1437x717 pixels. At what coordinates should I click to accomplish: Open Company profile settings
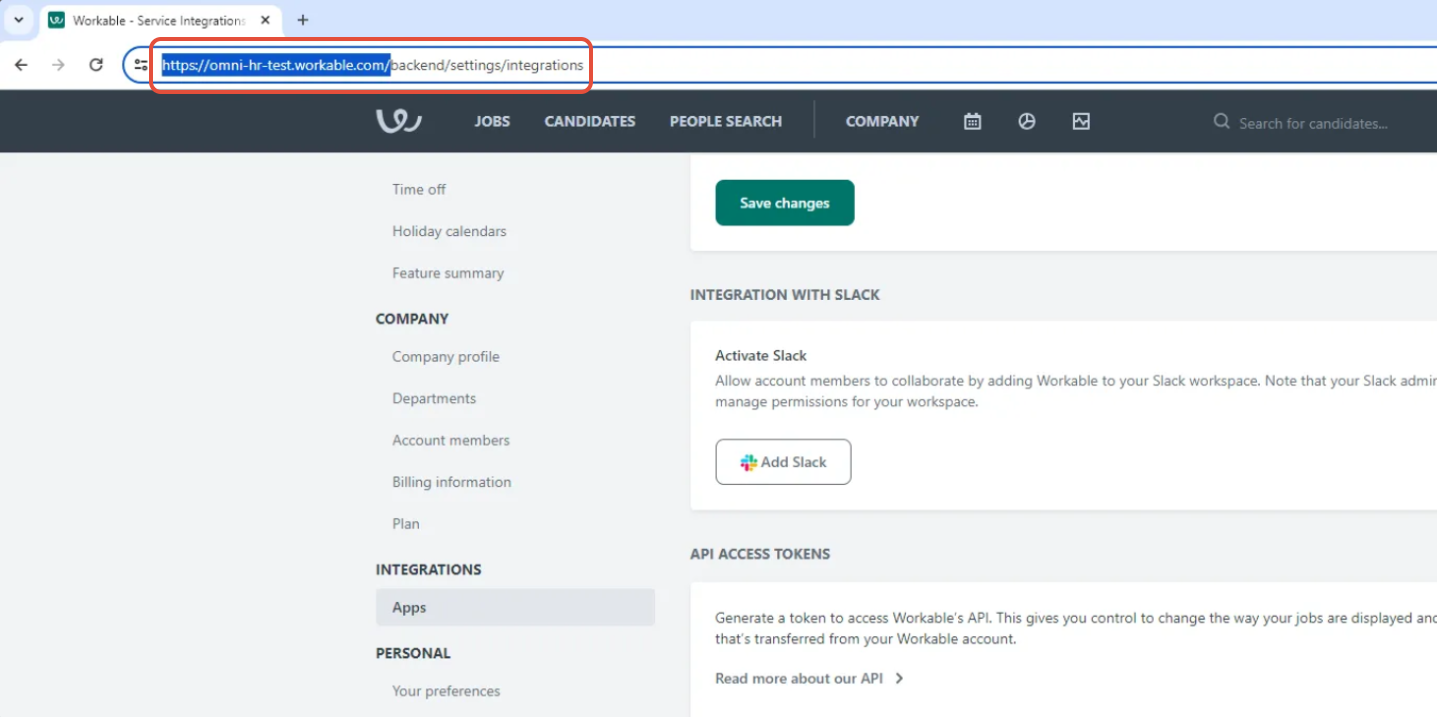tap(446, 356)
